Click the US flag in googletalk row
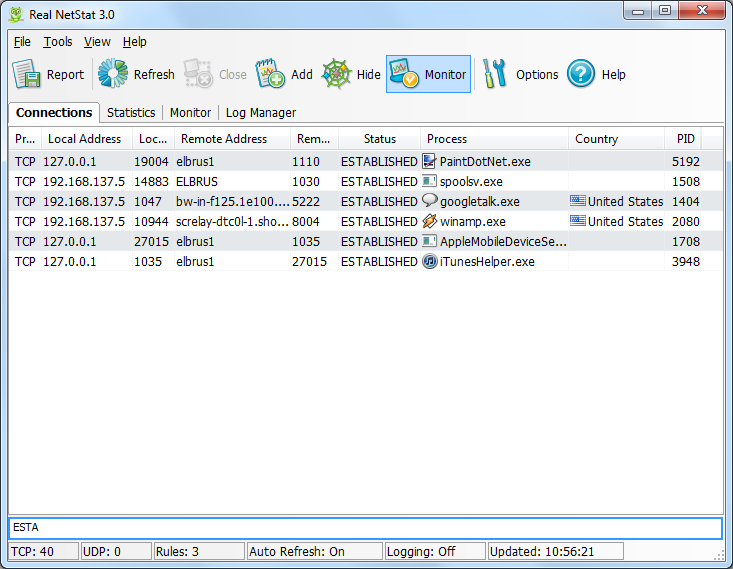 pos(578,201)
